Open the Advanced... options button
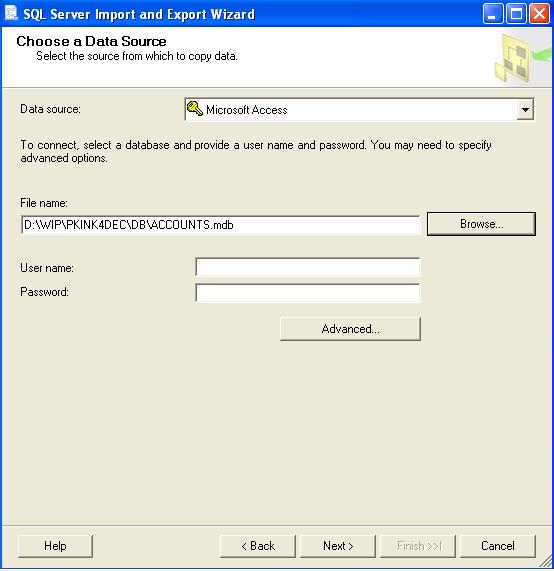The image size is (554, 571). click(x=350, y=329)
